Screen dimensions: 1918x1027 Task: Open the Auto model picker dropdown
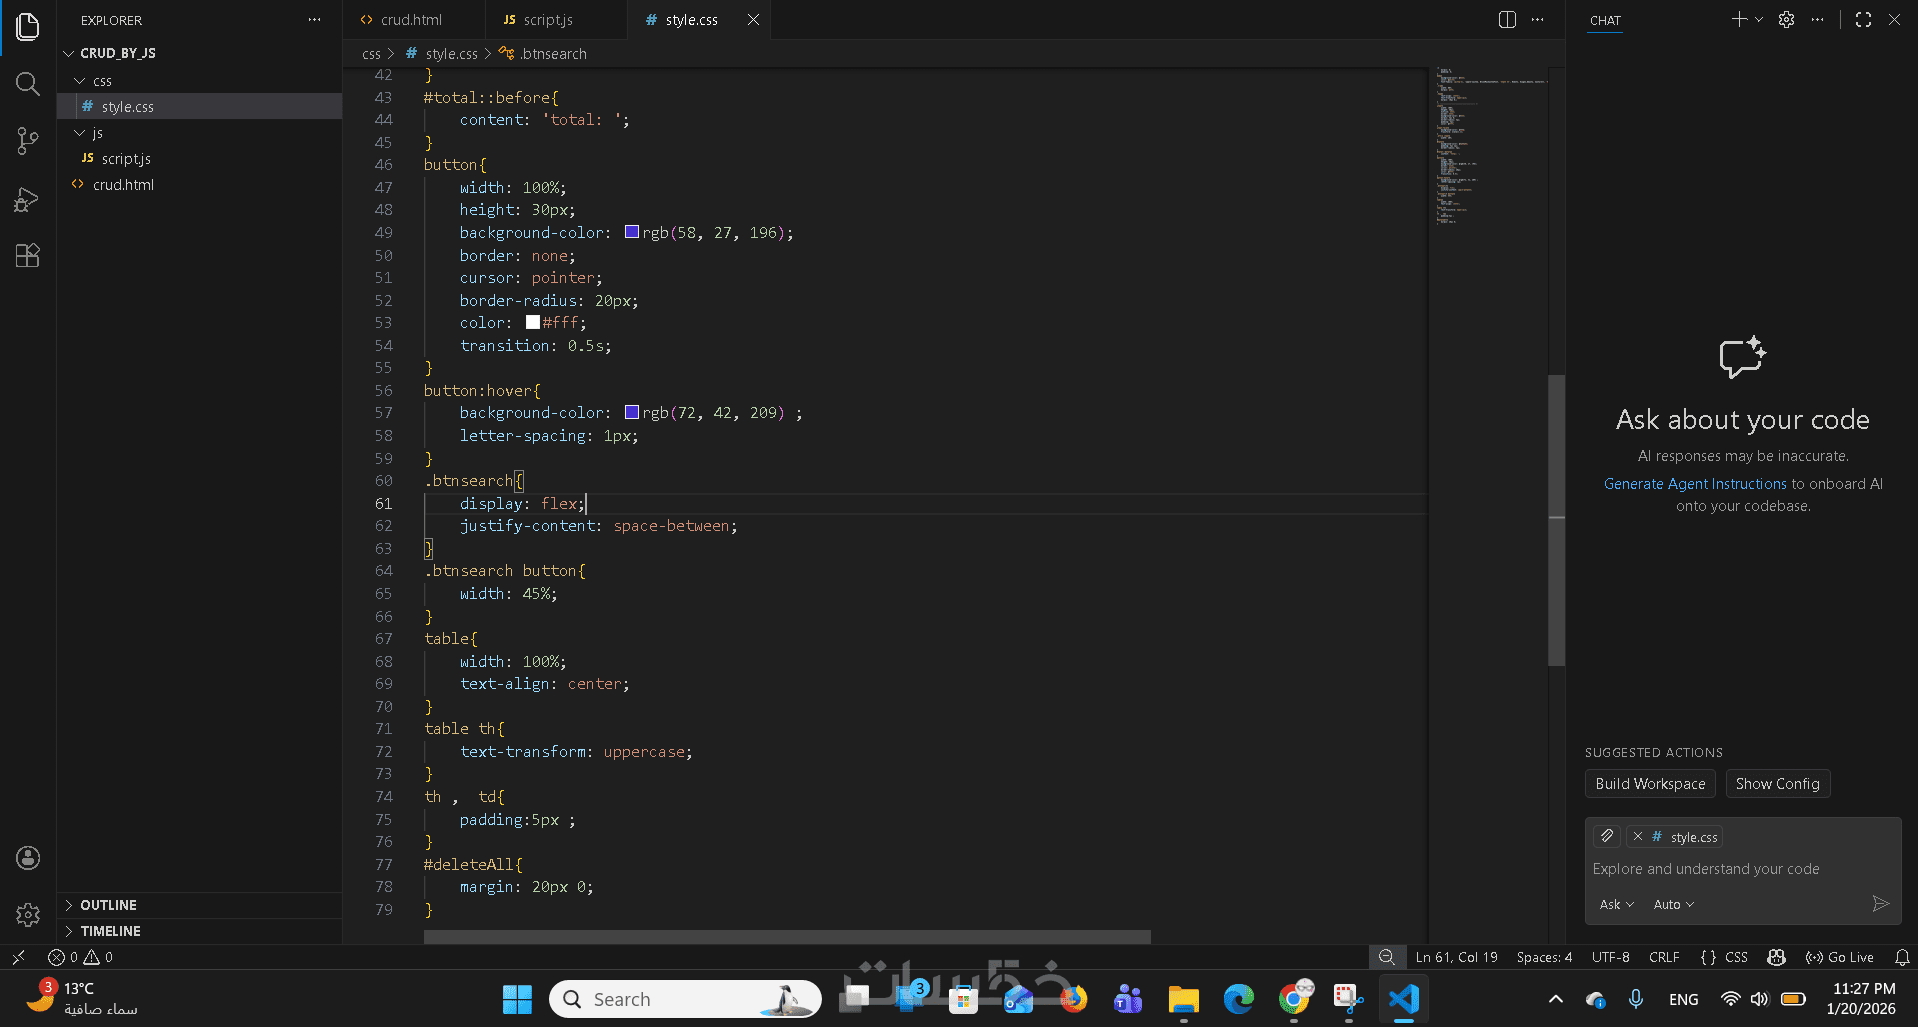pos(1673,904)
